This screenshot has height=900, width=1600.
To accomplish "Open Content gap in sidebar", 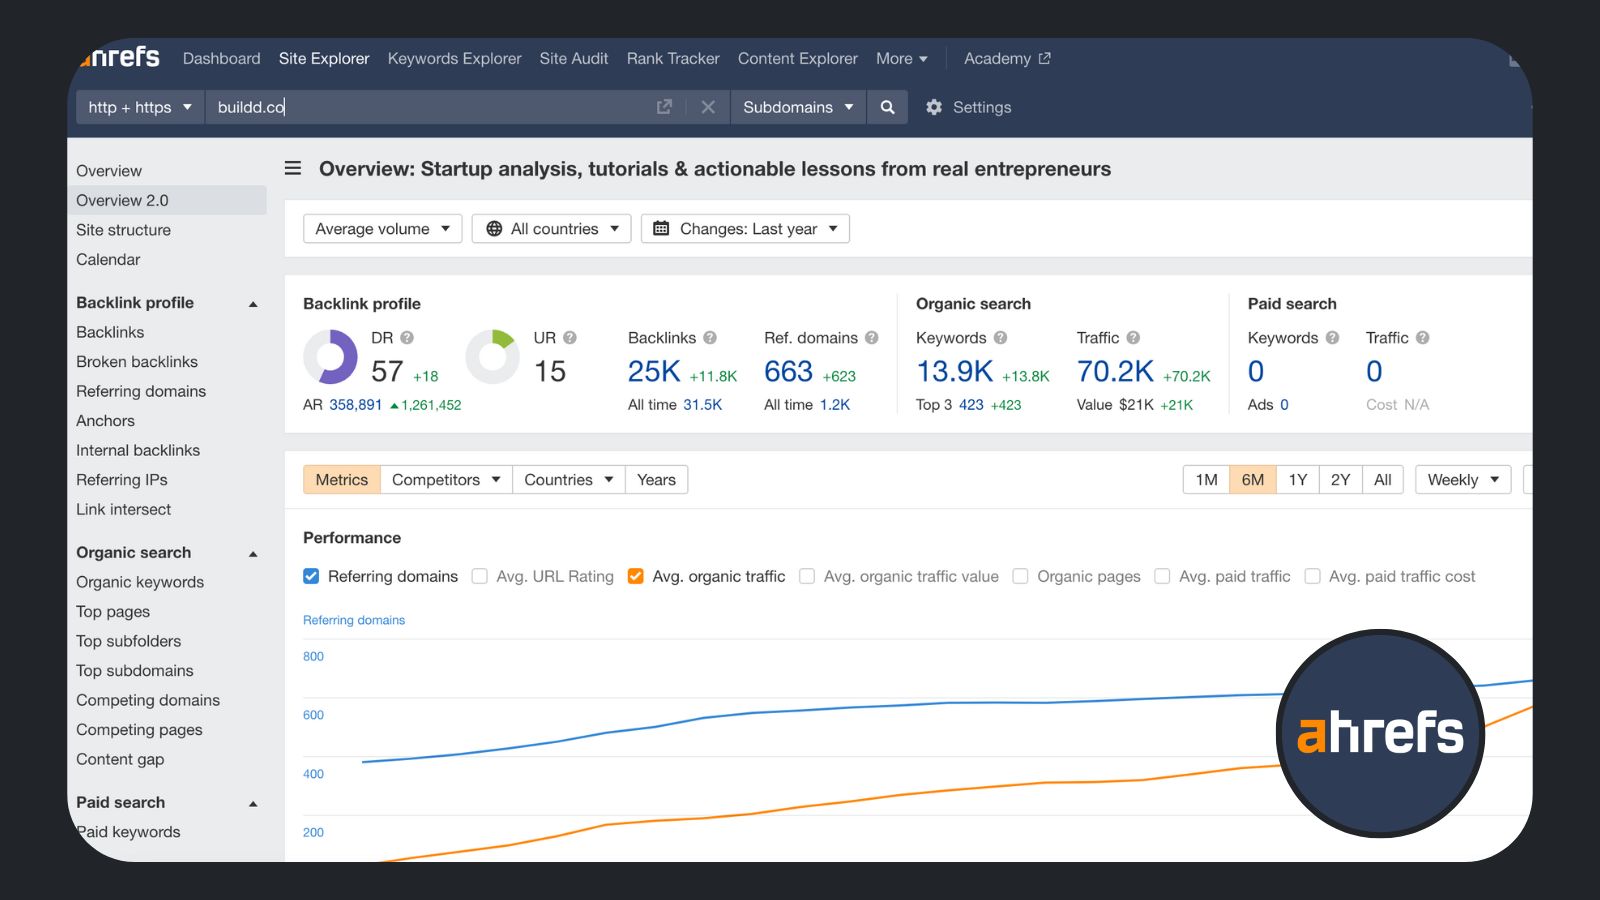I will click(120, 760).
